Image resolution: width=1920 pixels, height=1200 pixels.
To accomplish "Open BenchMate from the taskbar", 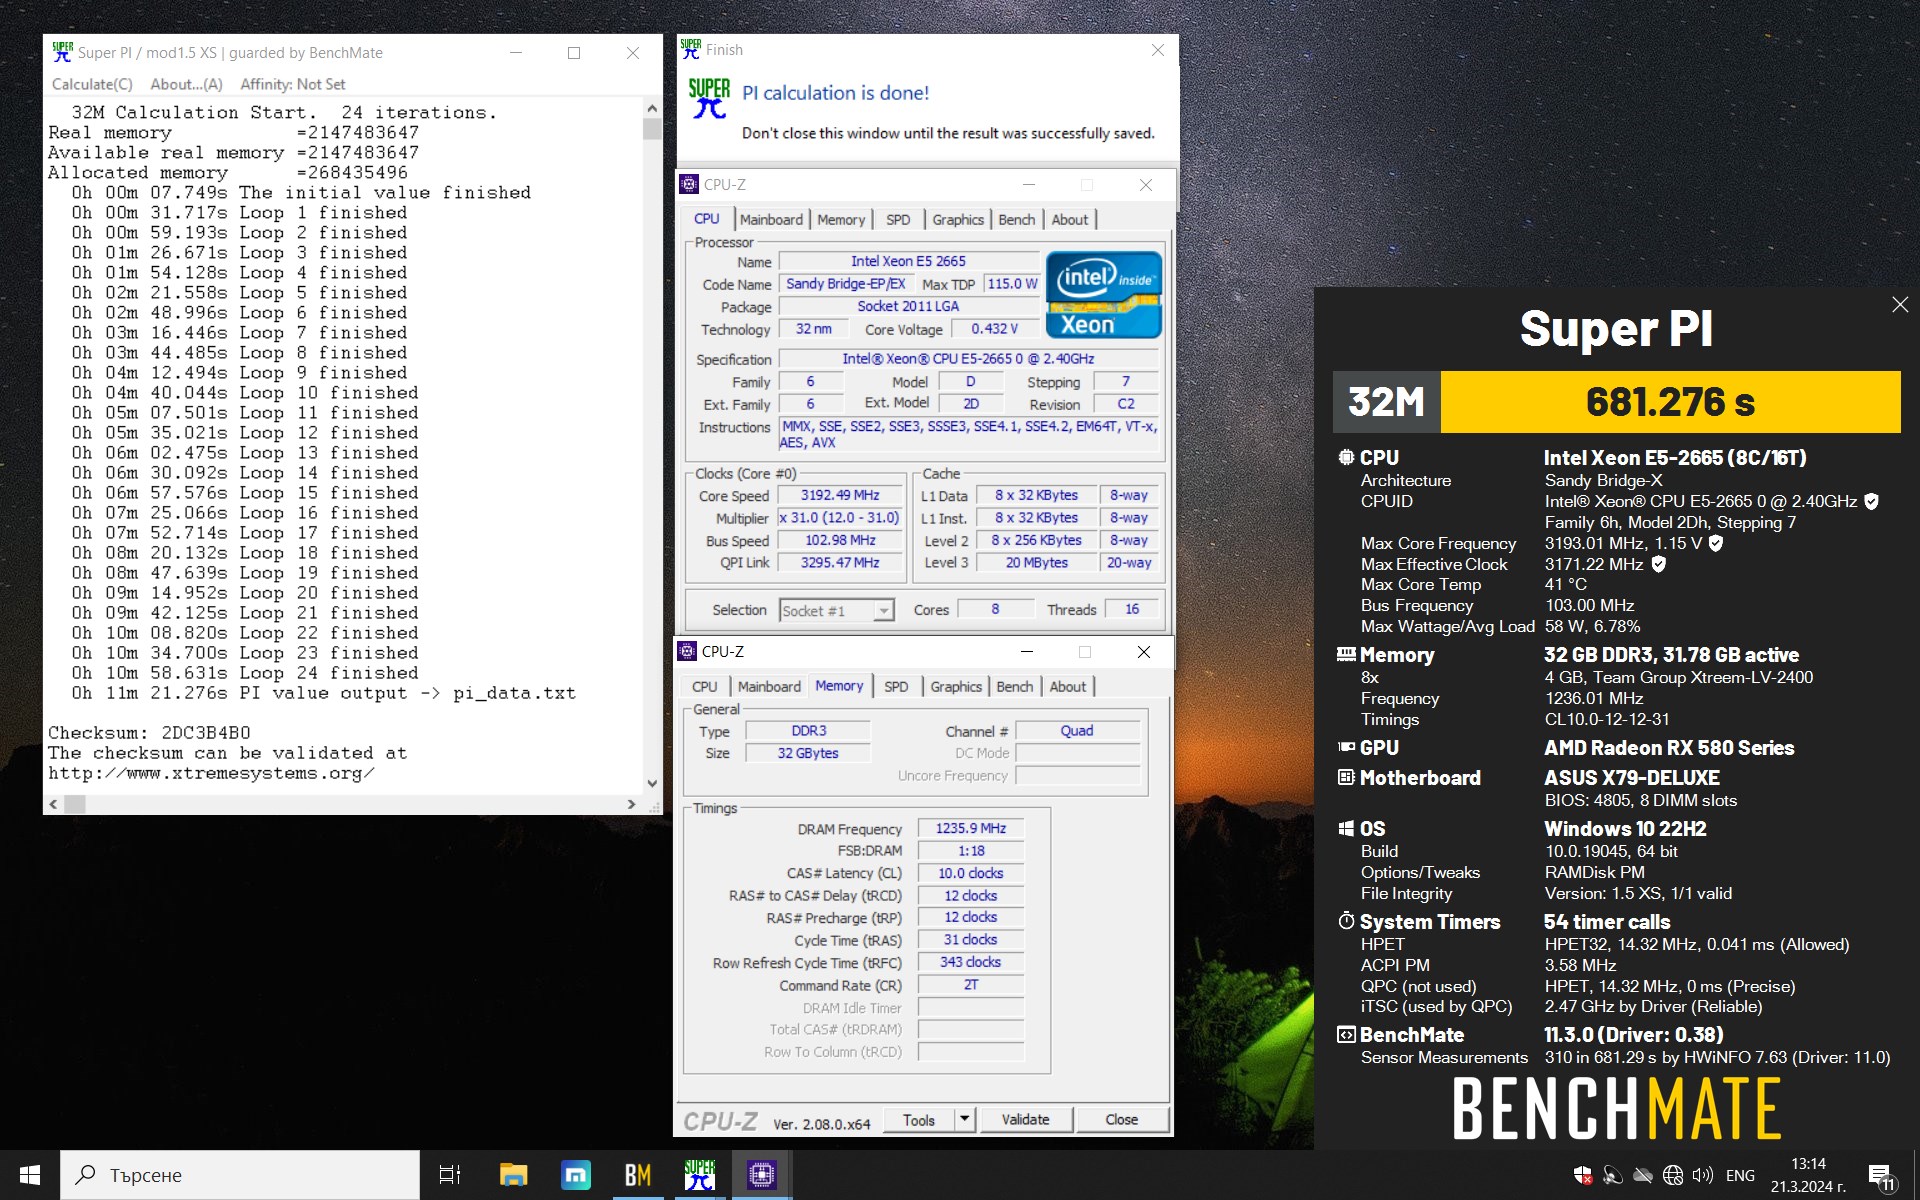I will click(638, 1175).
